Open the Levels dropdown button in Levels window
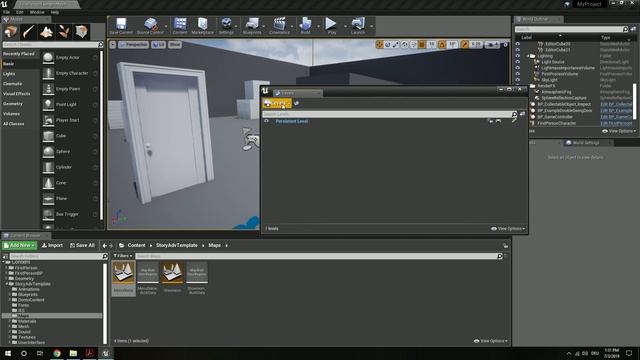The width and height of the screenshot is (640, 360). (277, 103)
